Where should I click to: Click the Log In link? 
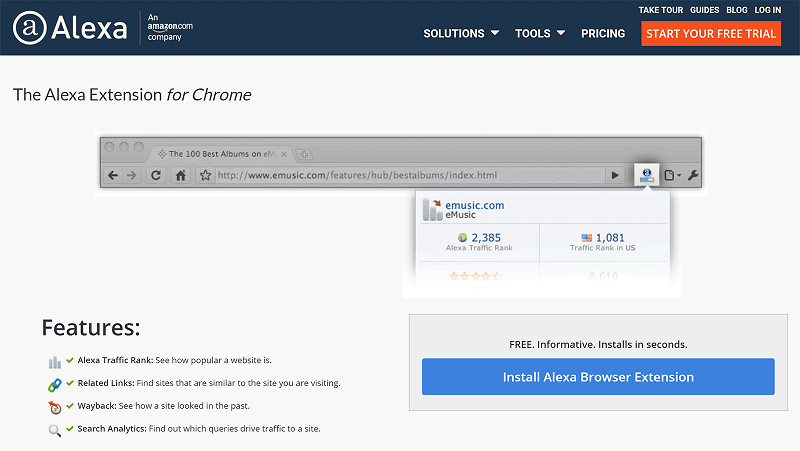pyautogui.click(x=767, y=10)
